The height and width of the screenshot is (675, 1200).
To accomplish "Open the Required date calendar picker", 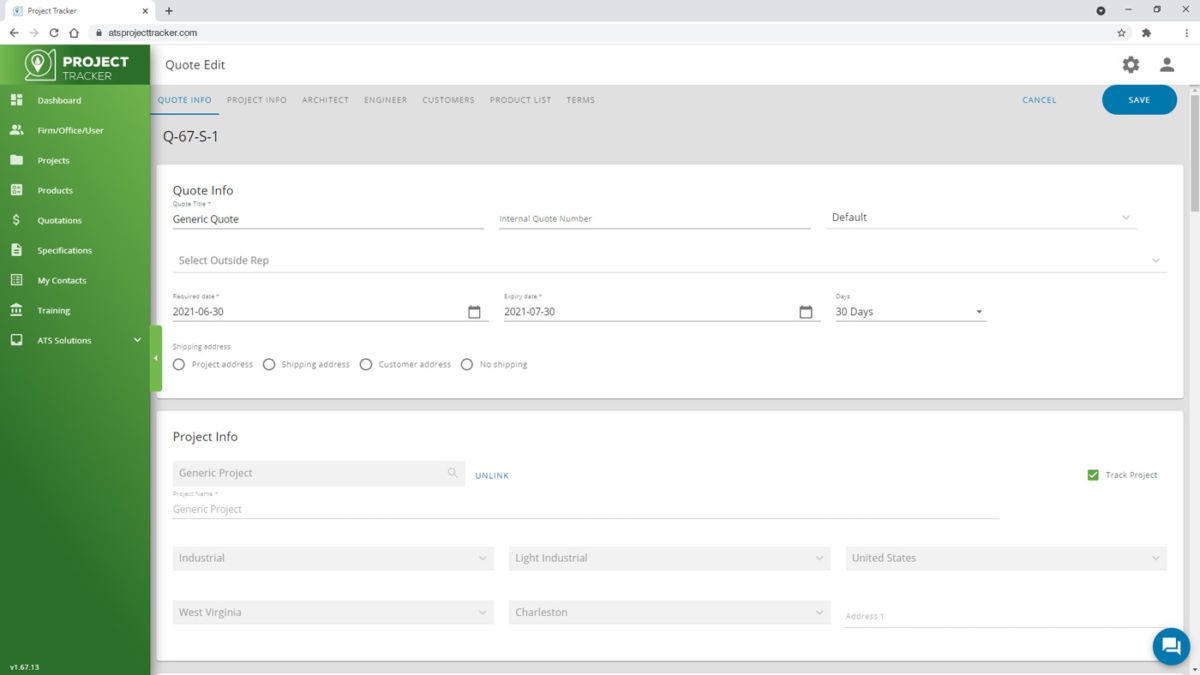I will [x=474, y=312].
